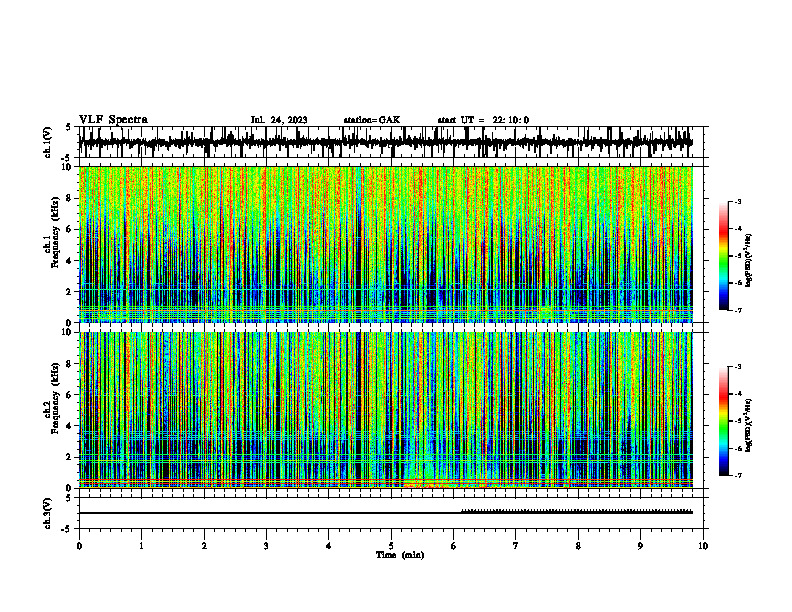Click the "start UT = 22:10:0" text
The height and width of the screenshot is (612, 792).
point(483,120)
